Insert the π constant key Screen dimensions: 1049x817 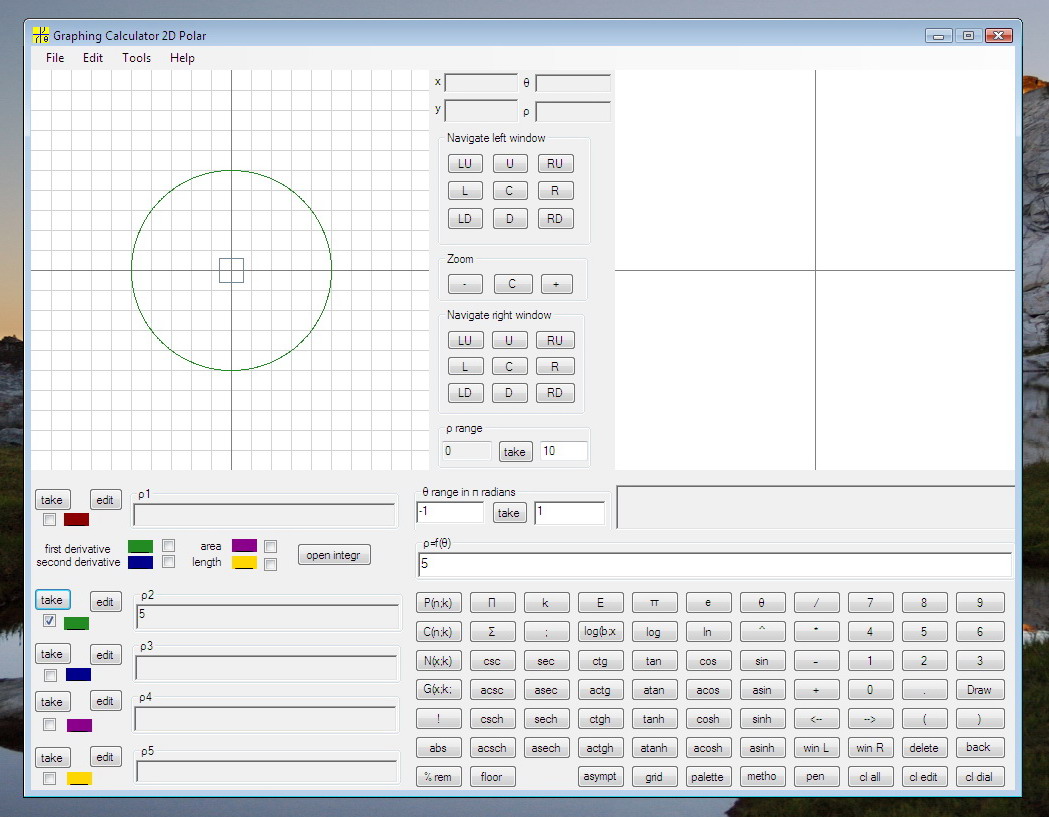pos(654,603)
